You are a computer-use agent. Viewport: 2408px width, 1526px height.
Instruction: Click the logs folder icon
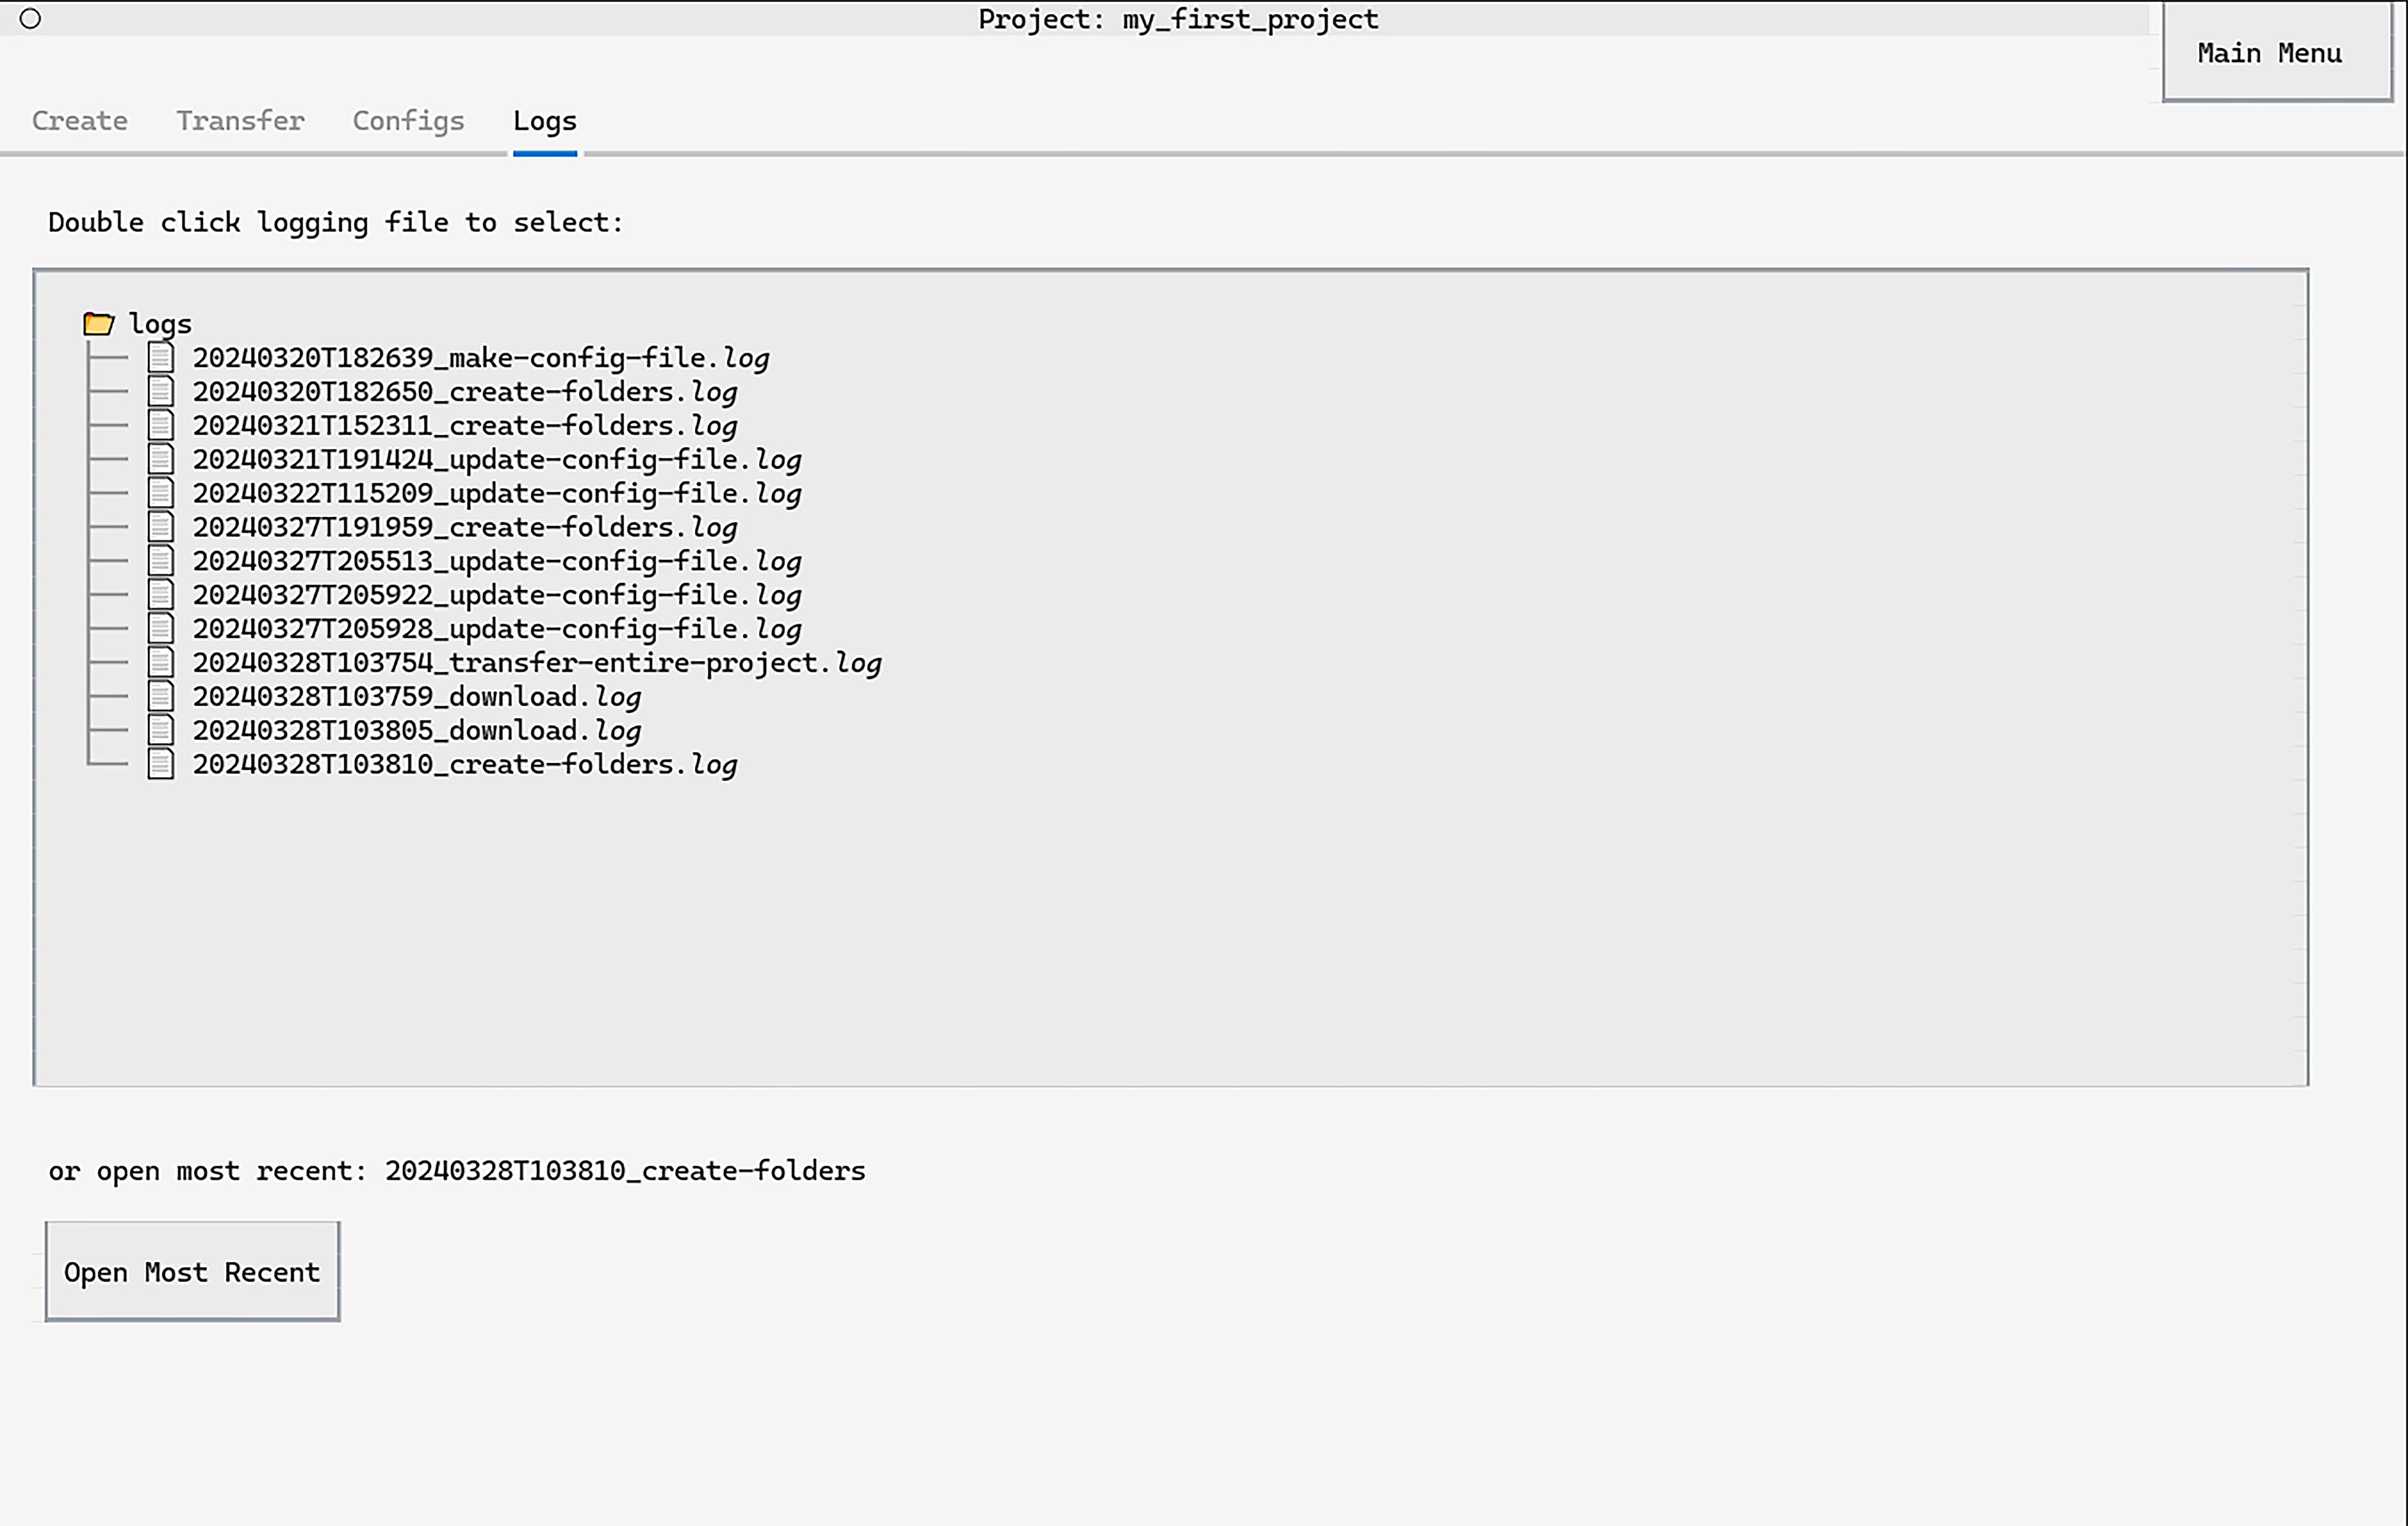tap(98, 324)
